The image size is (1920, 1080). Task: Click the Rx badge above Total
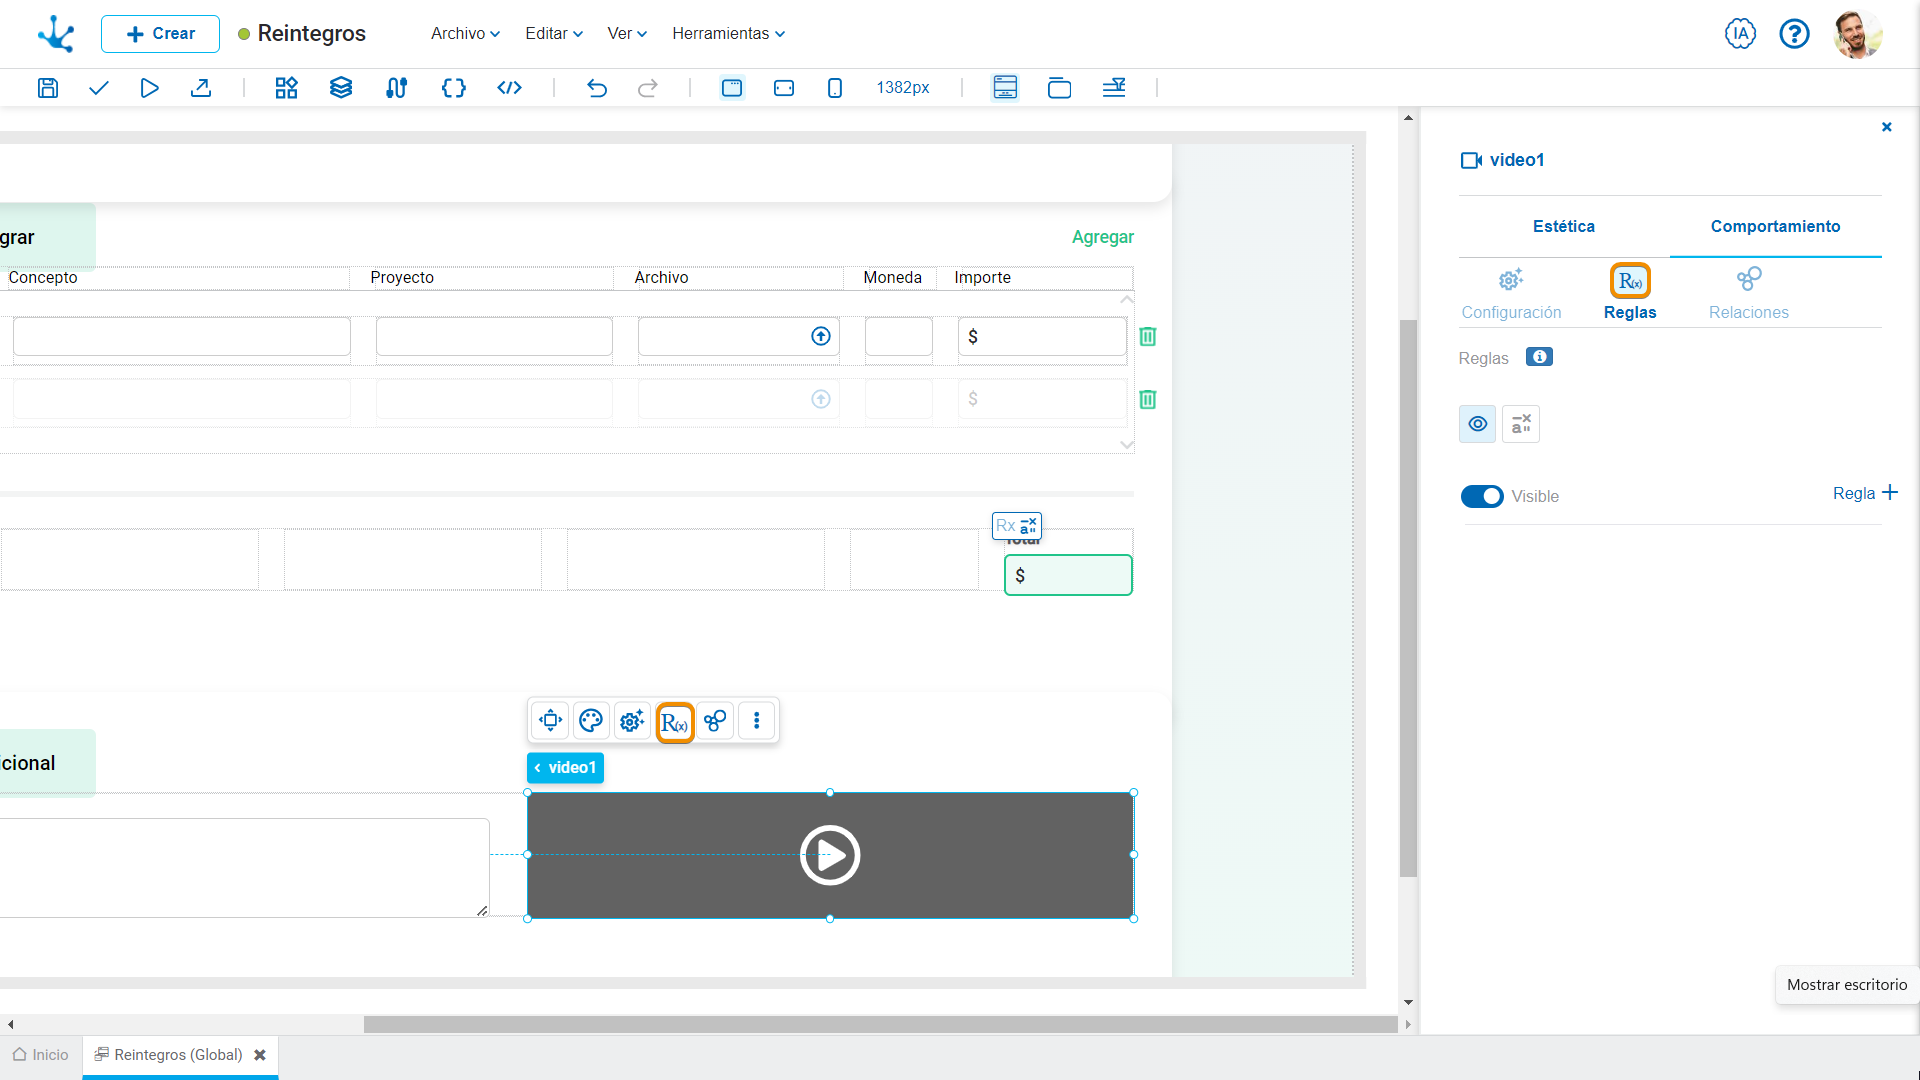(x=1017, y=525)
